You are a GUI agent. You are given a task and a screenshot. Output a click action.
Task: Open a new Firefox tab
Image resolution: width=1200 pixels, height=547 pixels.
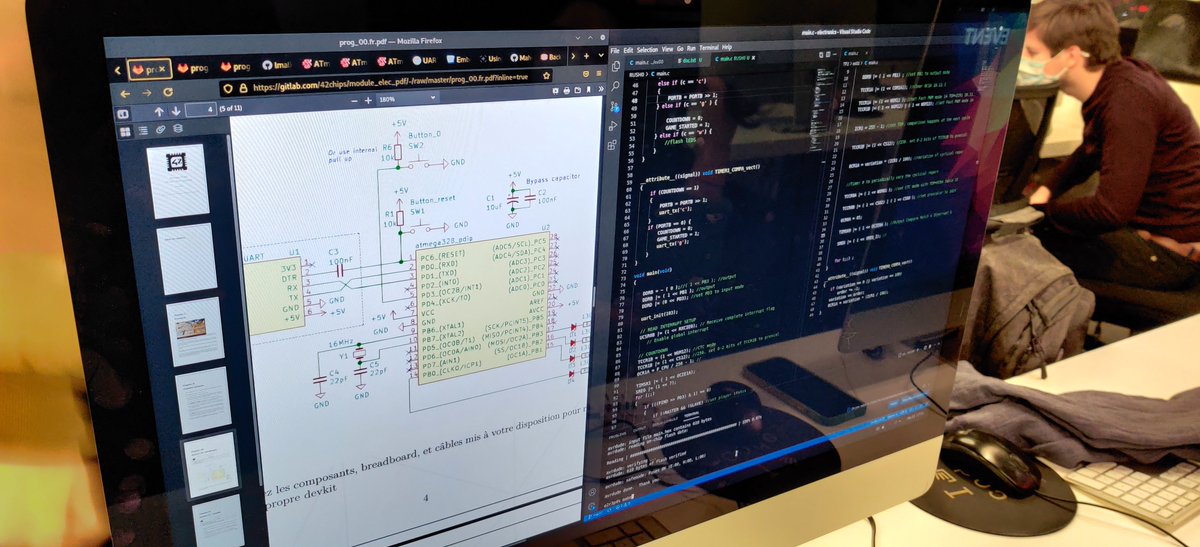(x=586, y=56)
